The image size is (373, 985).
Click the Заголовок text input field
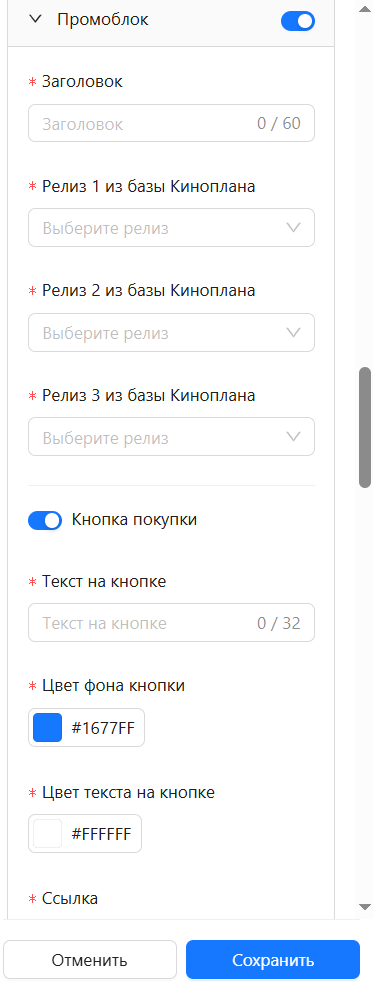pos(171,123)
